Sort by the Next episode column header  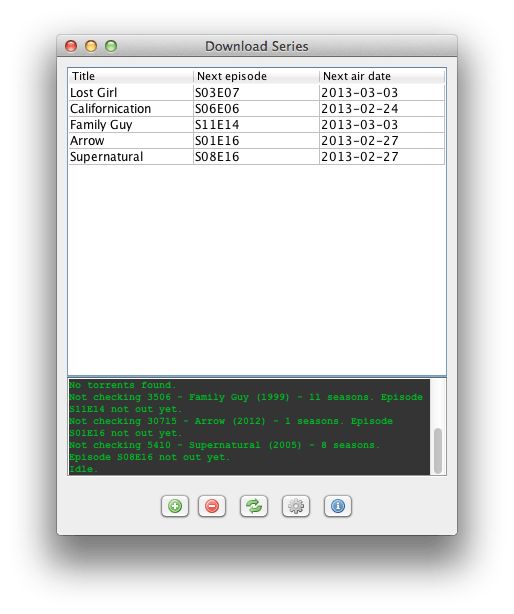tap(256, 76)
